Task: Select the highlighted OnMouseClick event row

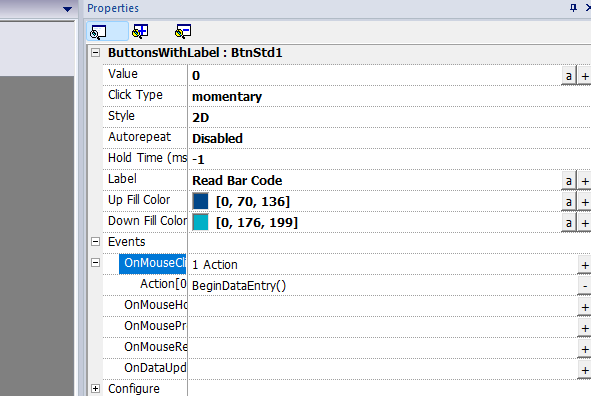Action: (x=153, y=263)
